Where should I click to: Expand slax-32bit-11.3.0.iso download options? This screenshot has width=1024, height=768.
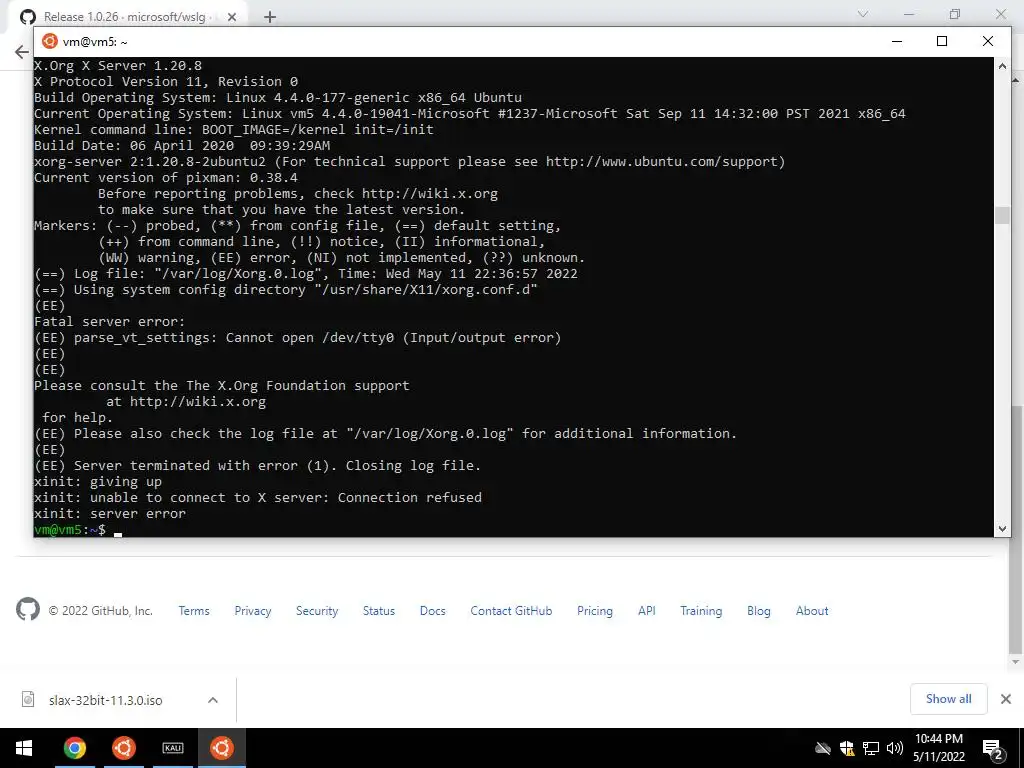[213, 700]
